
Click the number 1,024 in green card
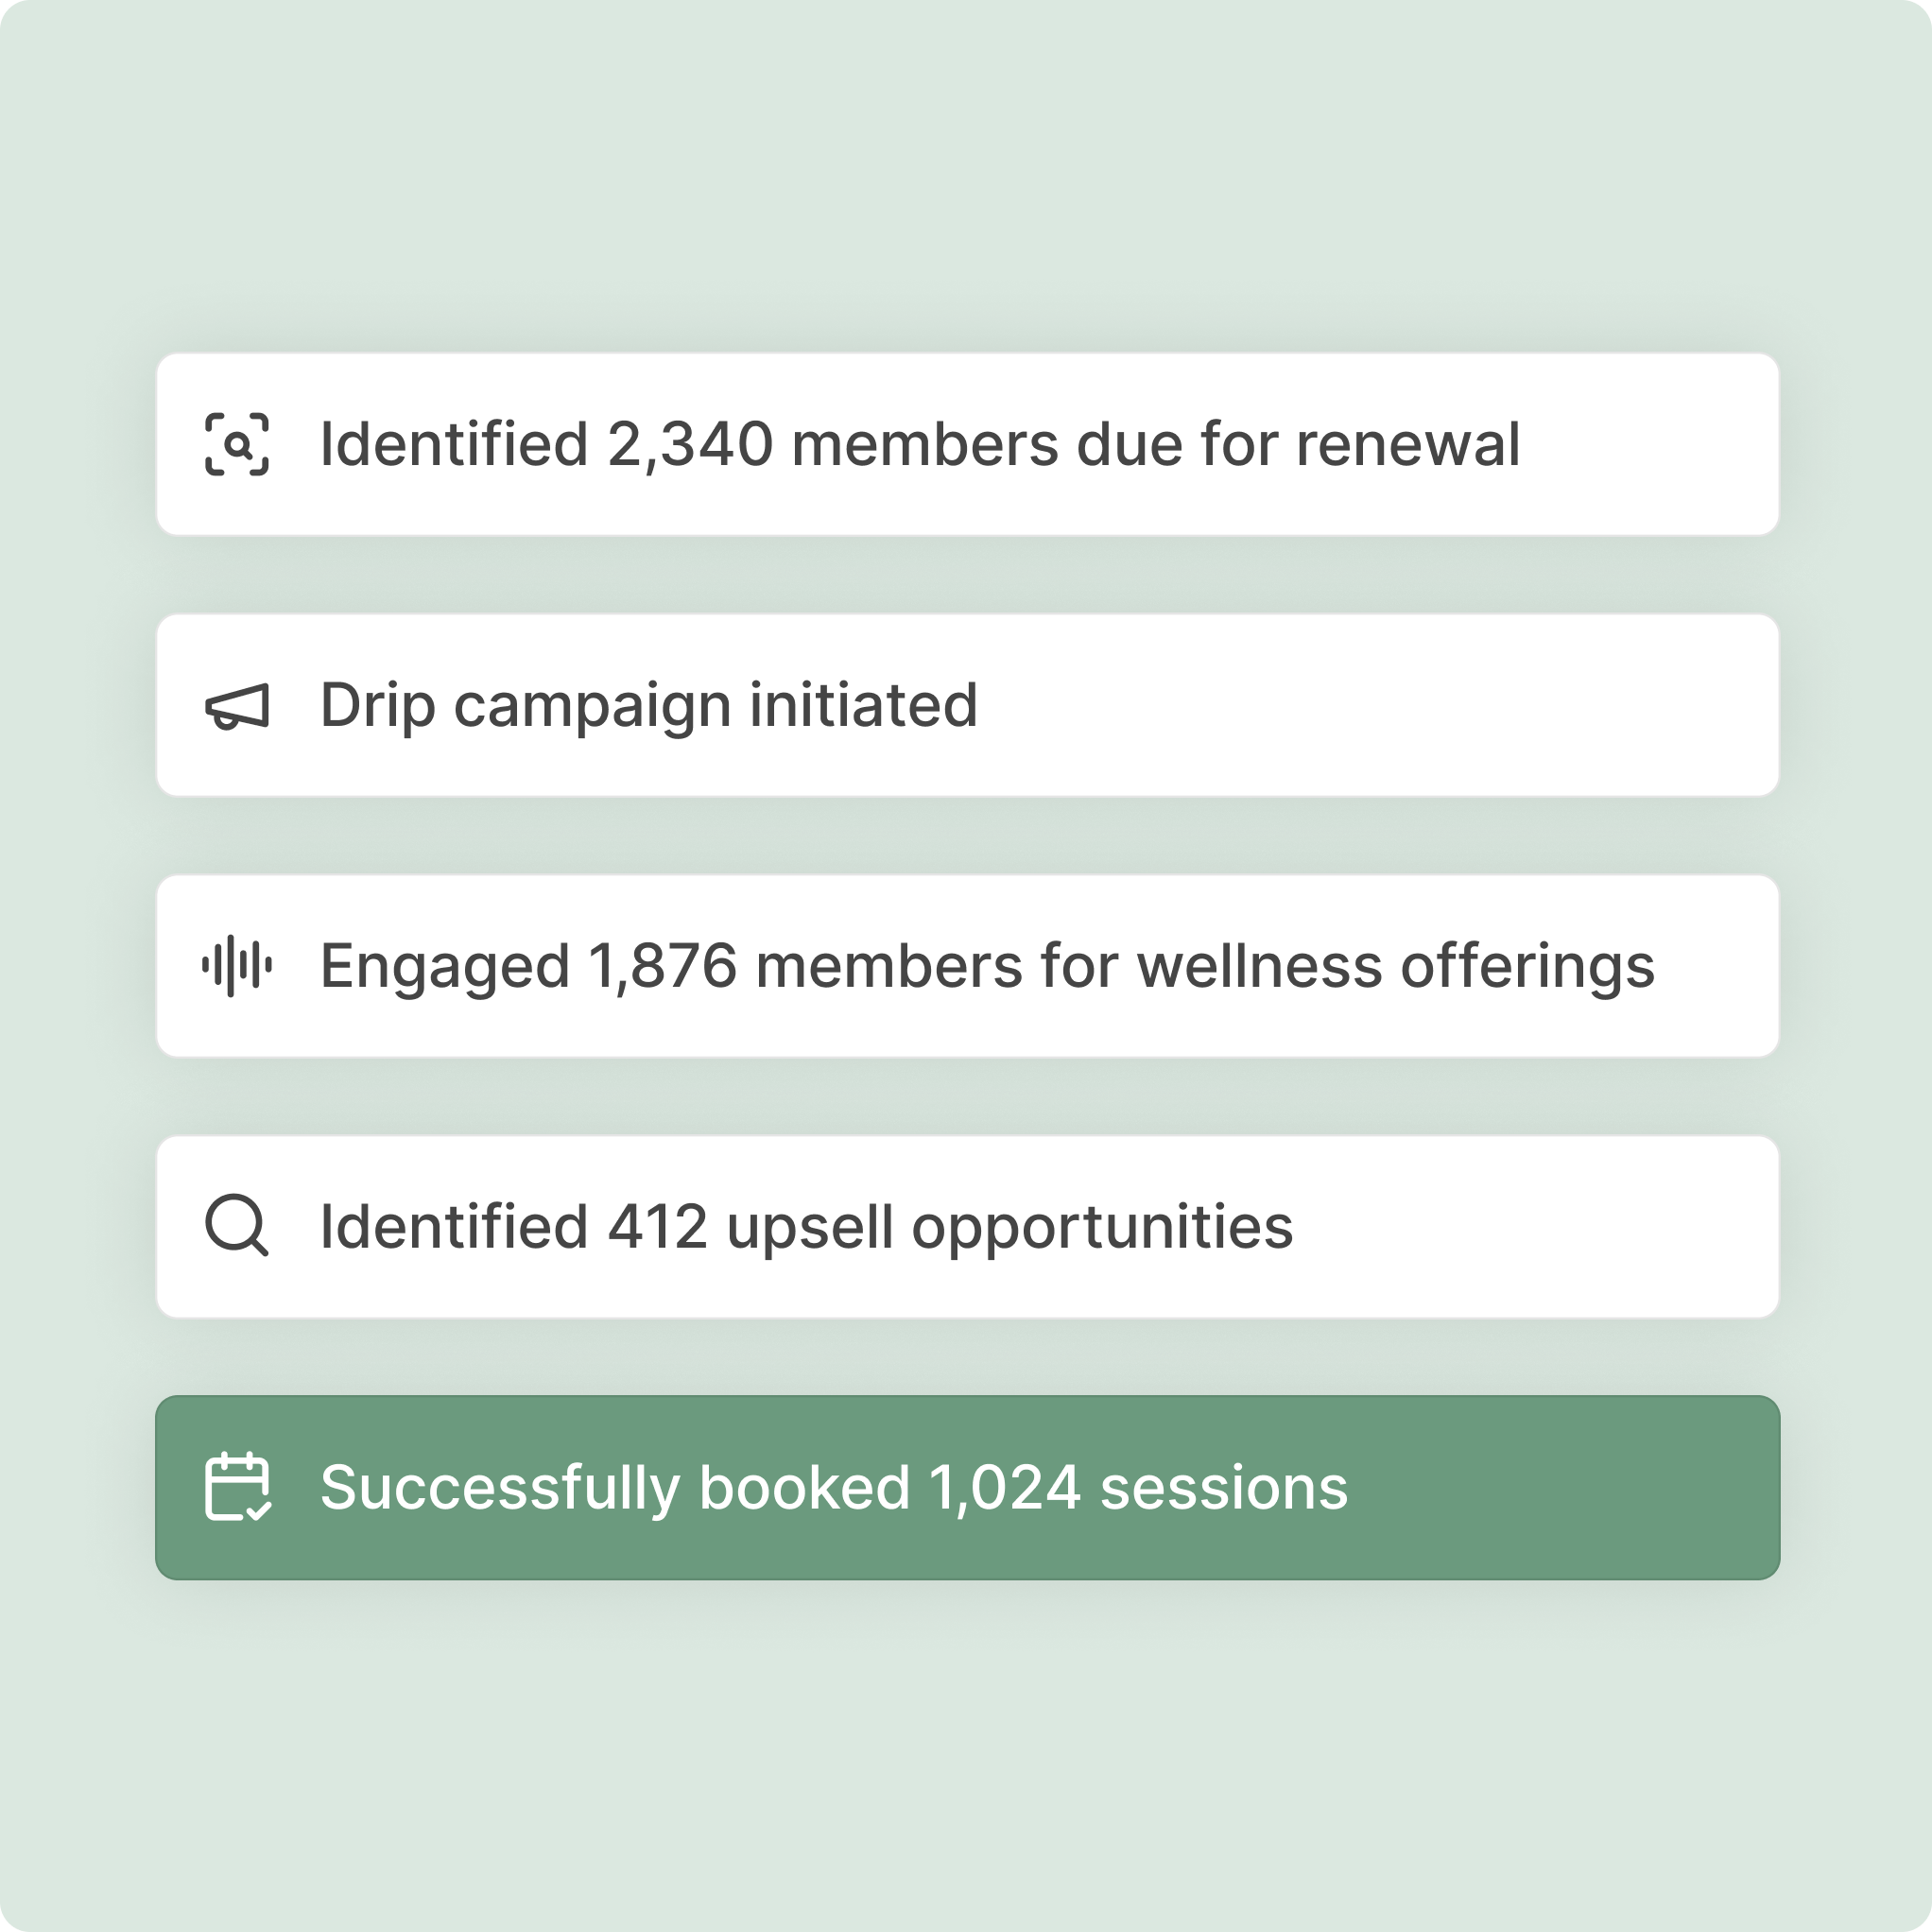click(1004, 1487)
